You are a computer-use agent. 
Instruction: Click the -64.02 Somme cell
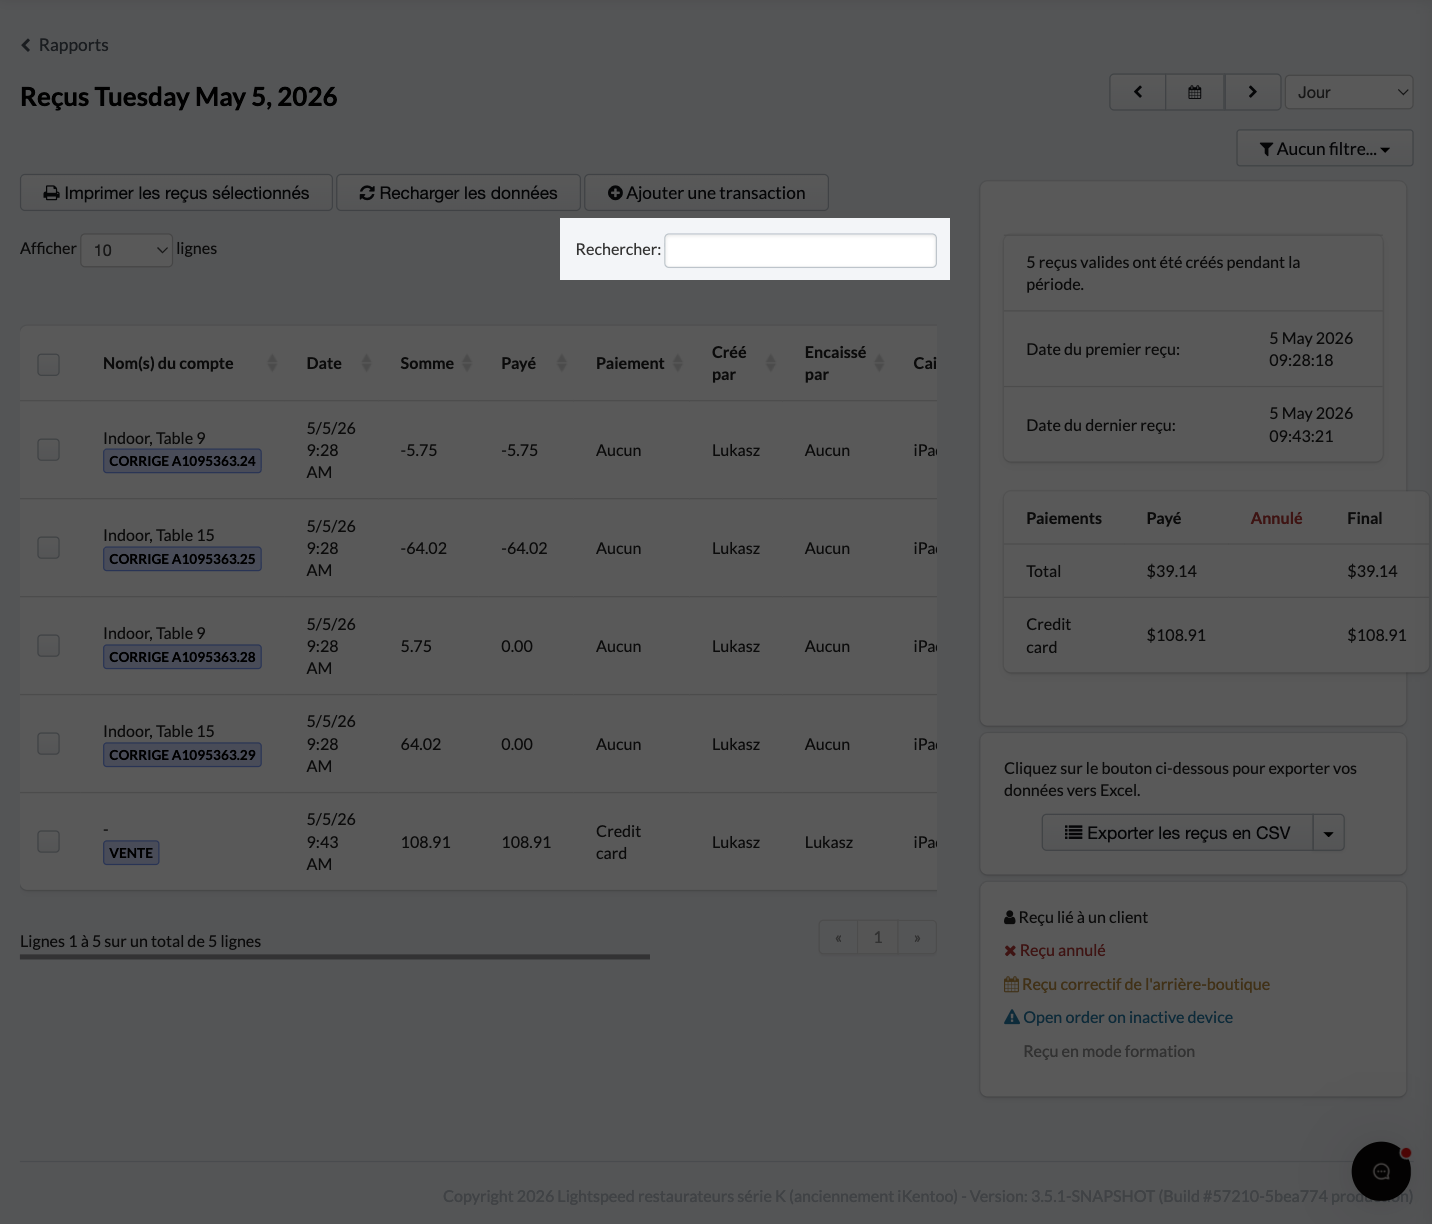coord(423,548)
